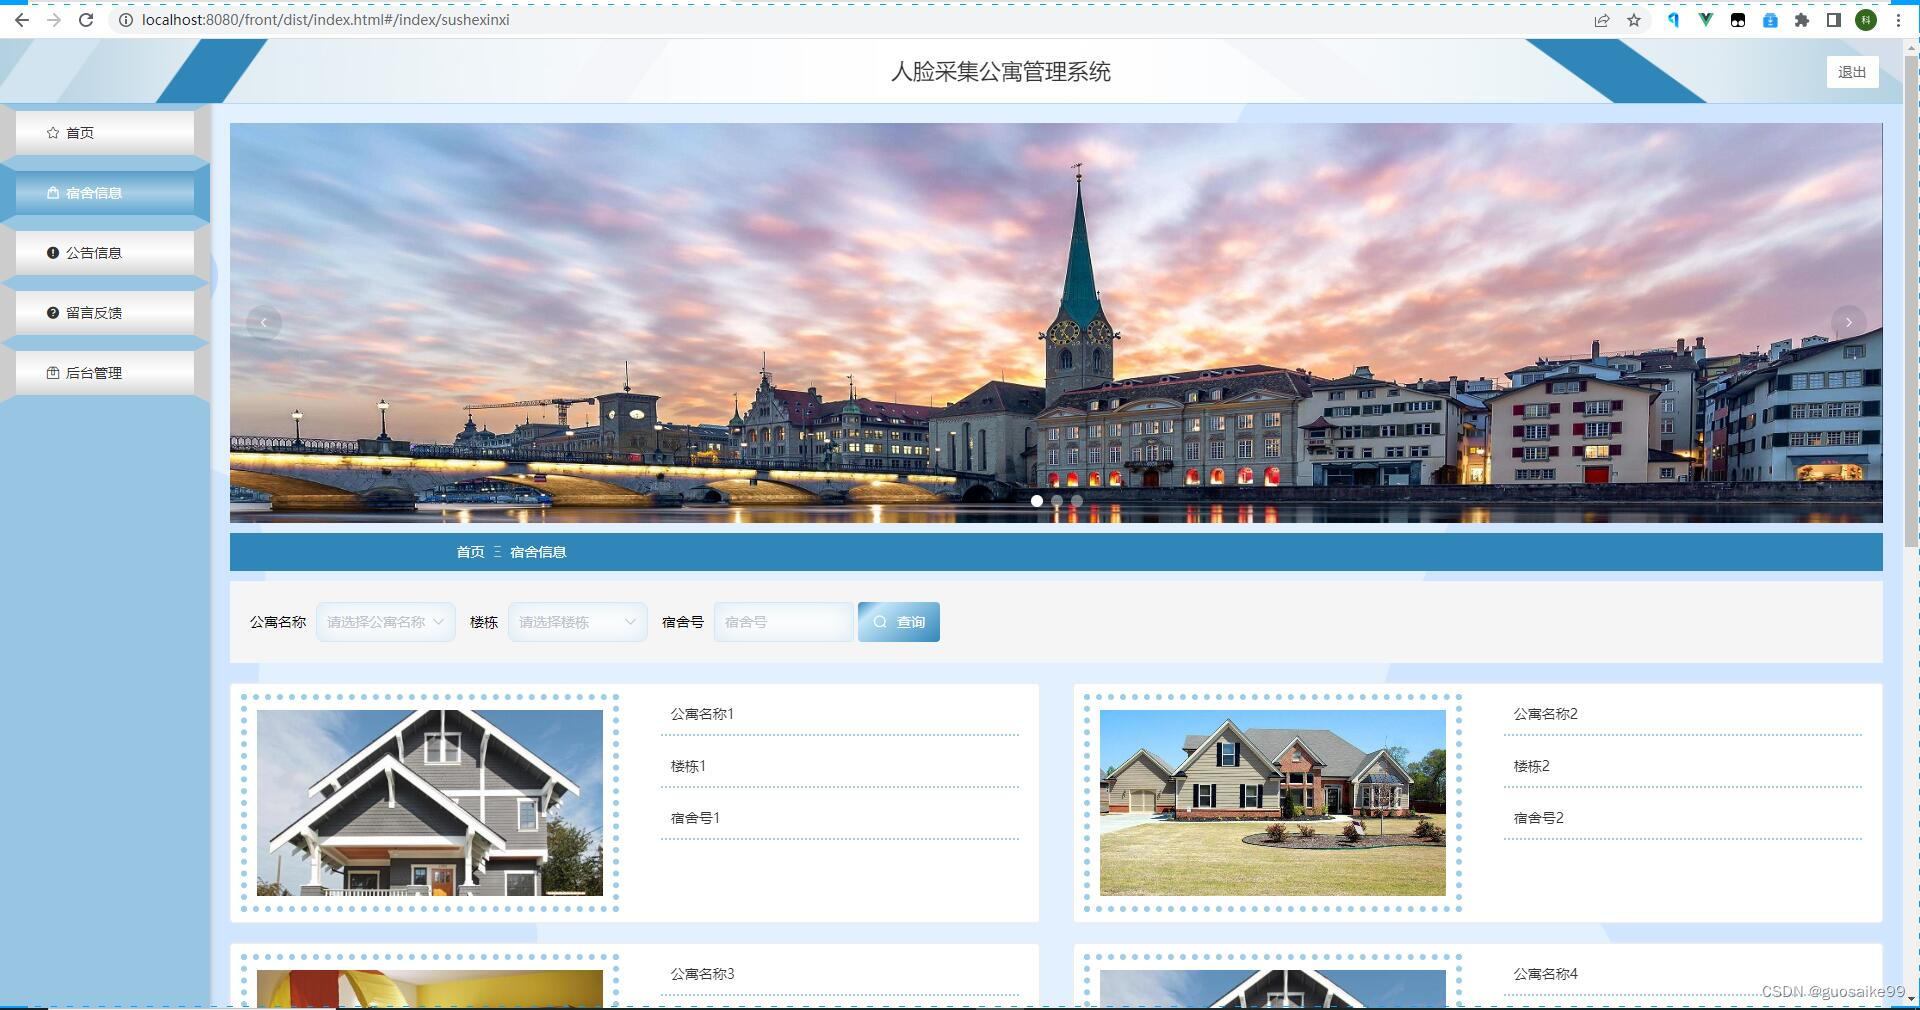
Task: Click 宿舍信息 breadcrumb item
Action: click(538, 552)
